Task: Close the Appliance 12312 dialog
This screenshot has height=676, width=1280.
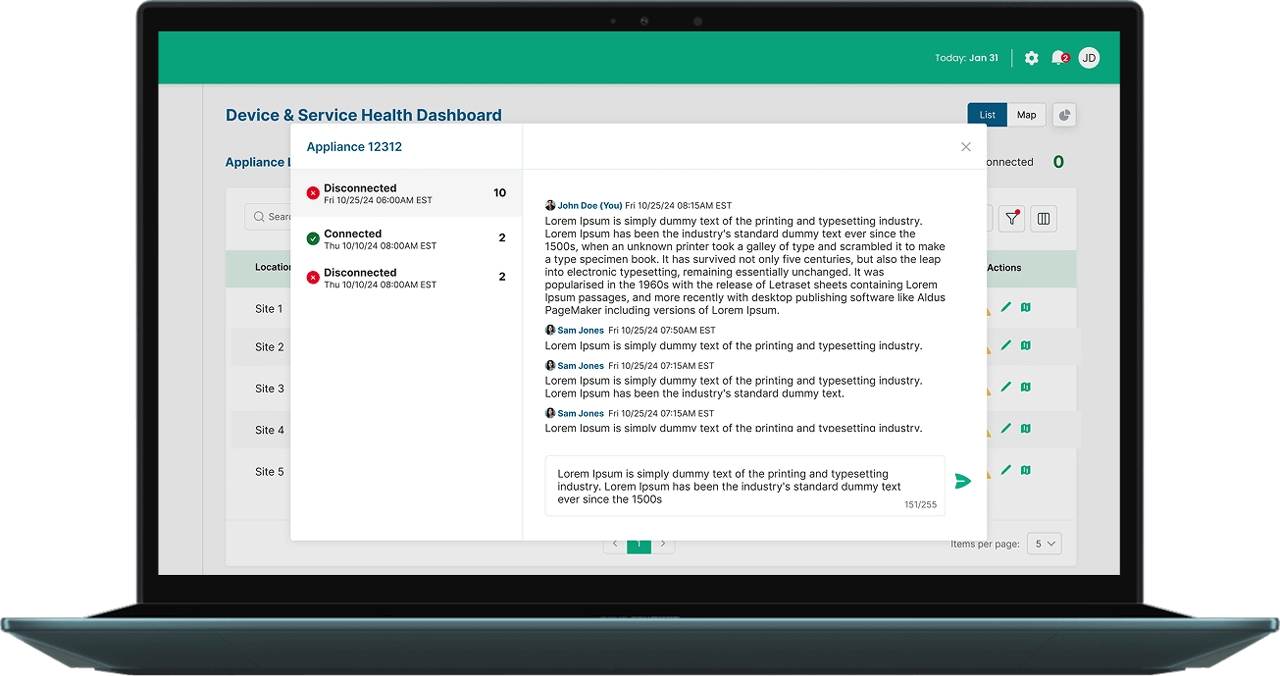Action: 966,147
